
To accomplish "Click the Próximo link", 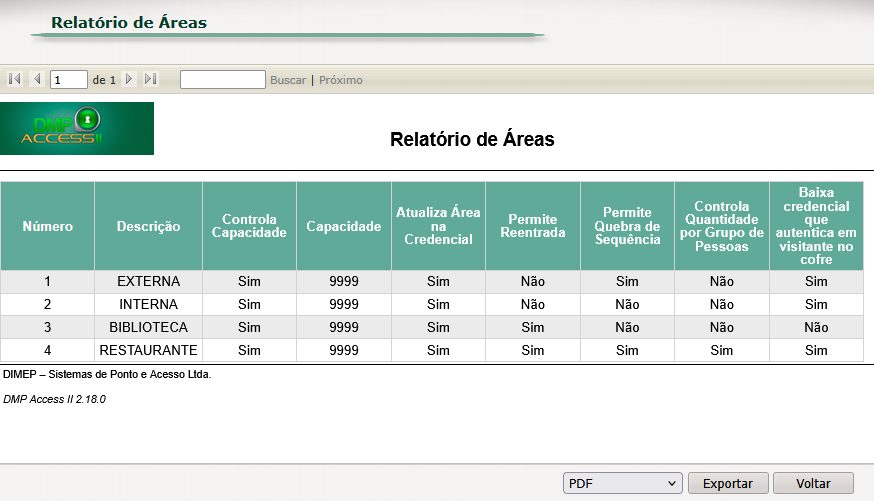I will [x=341, y=80].
